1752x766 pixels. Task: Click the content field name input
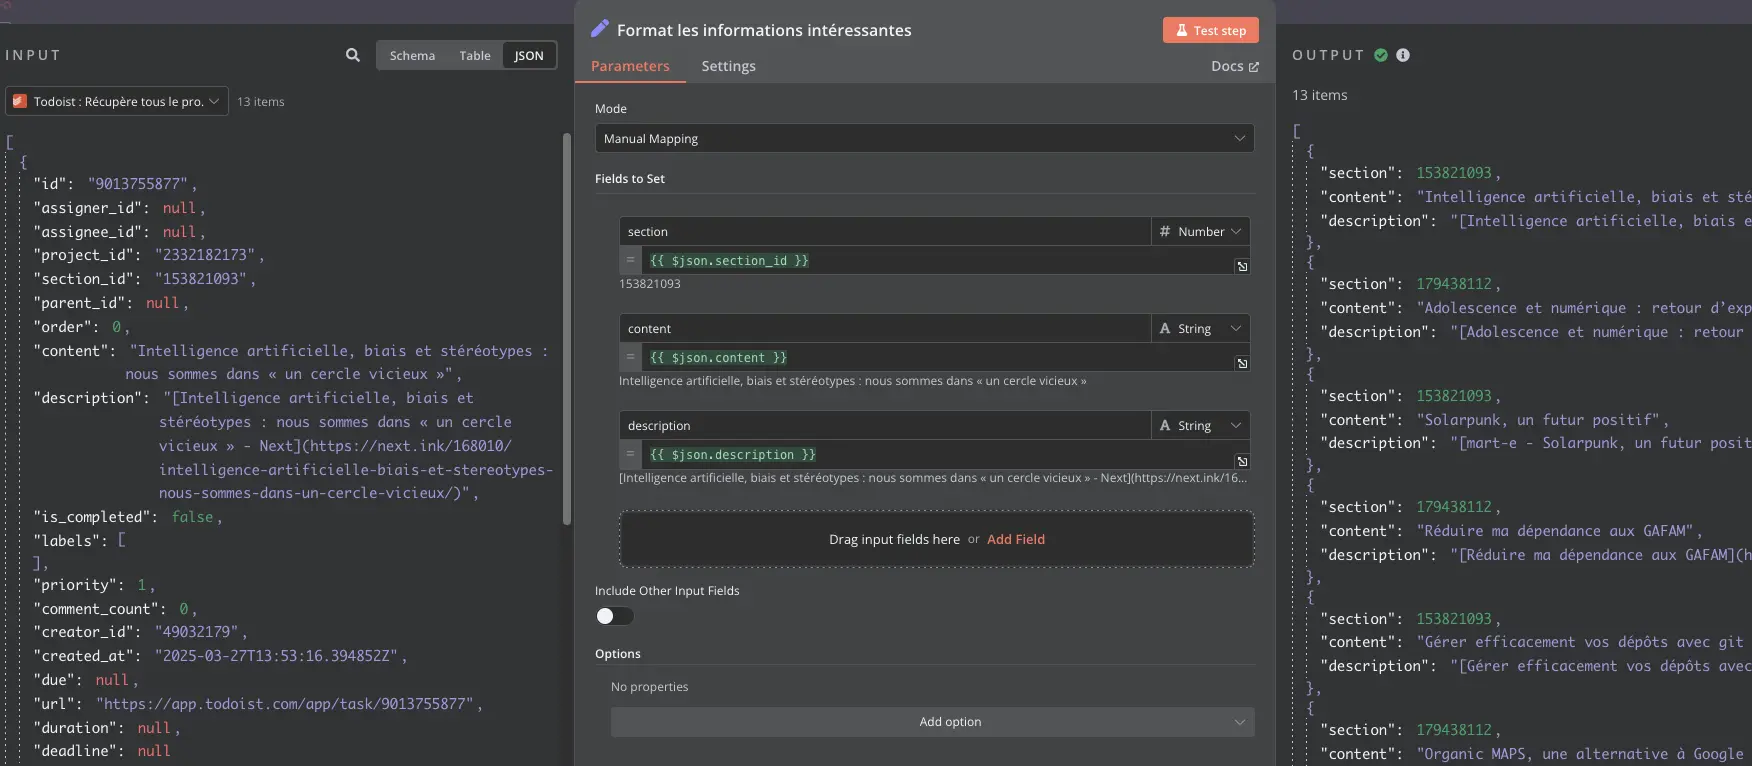885,328
